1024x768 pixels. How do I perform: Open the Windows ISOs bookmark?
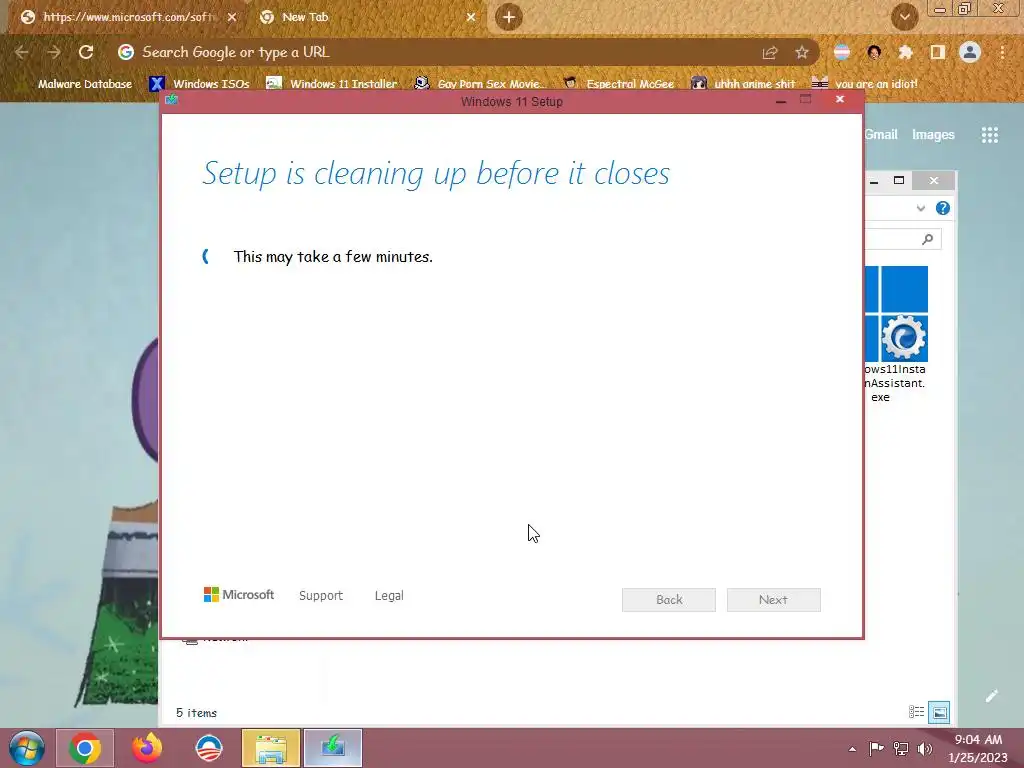[200, 84]
